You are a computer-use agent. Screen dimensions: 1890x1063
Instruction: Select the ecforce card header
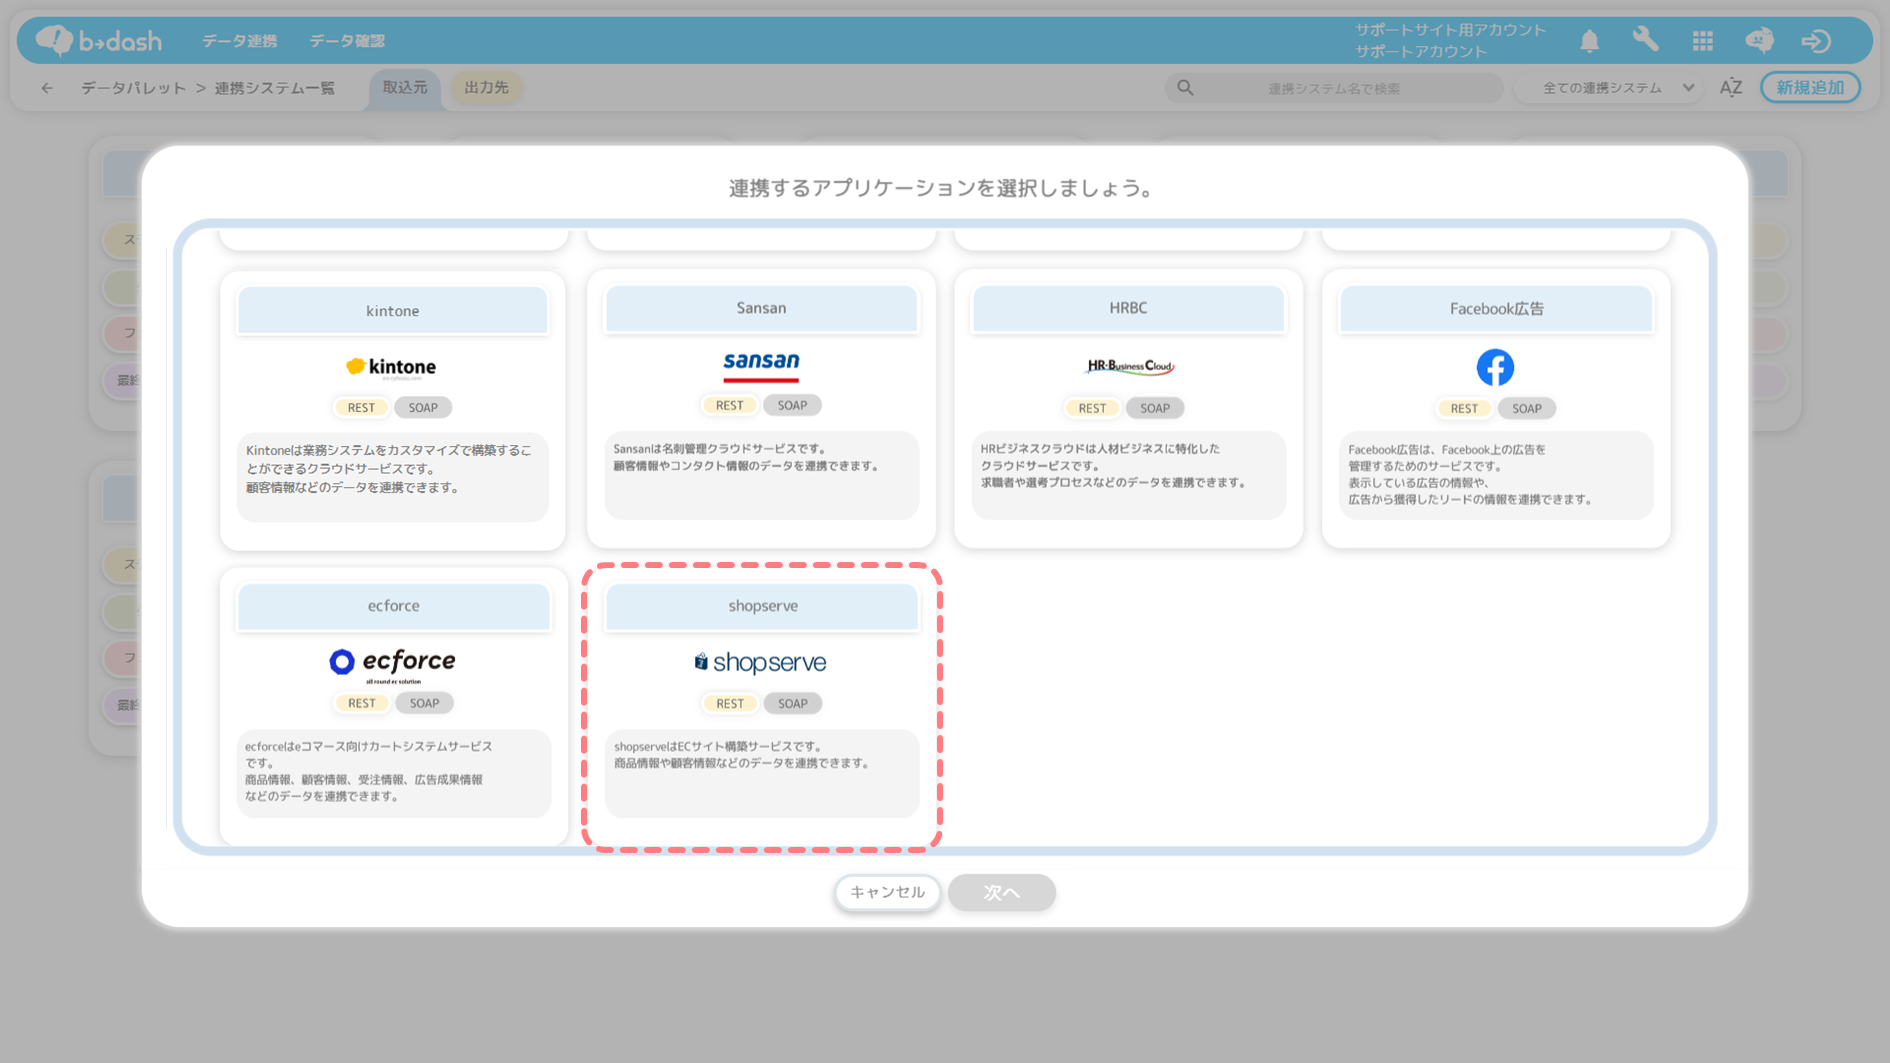coord(393,606)
